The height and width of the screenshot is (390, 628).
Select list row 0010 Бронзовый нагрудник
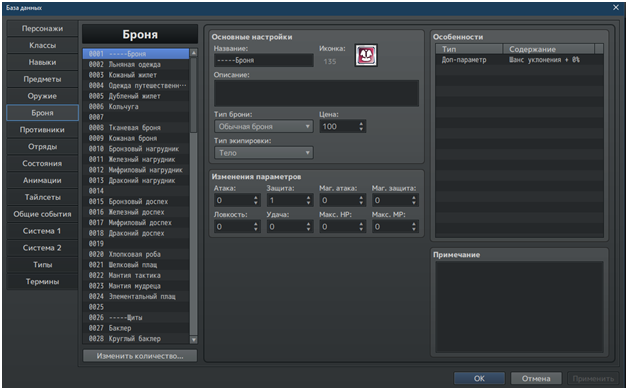[136, 149]
